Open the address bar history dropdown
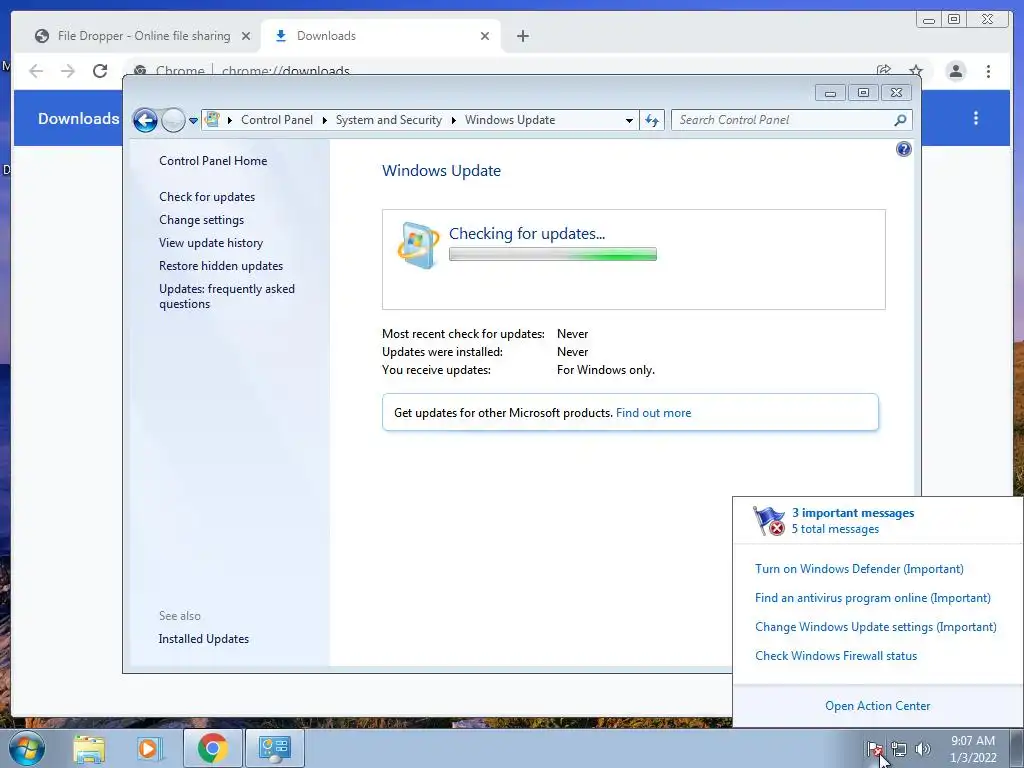Screen dimensions: 1024x768 click(629, 120)
